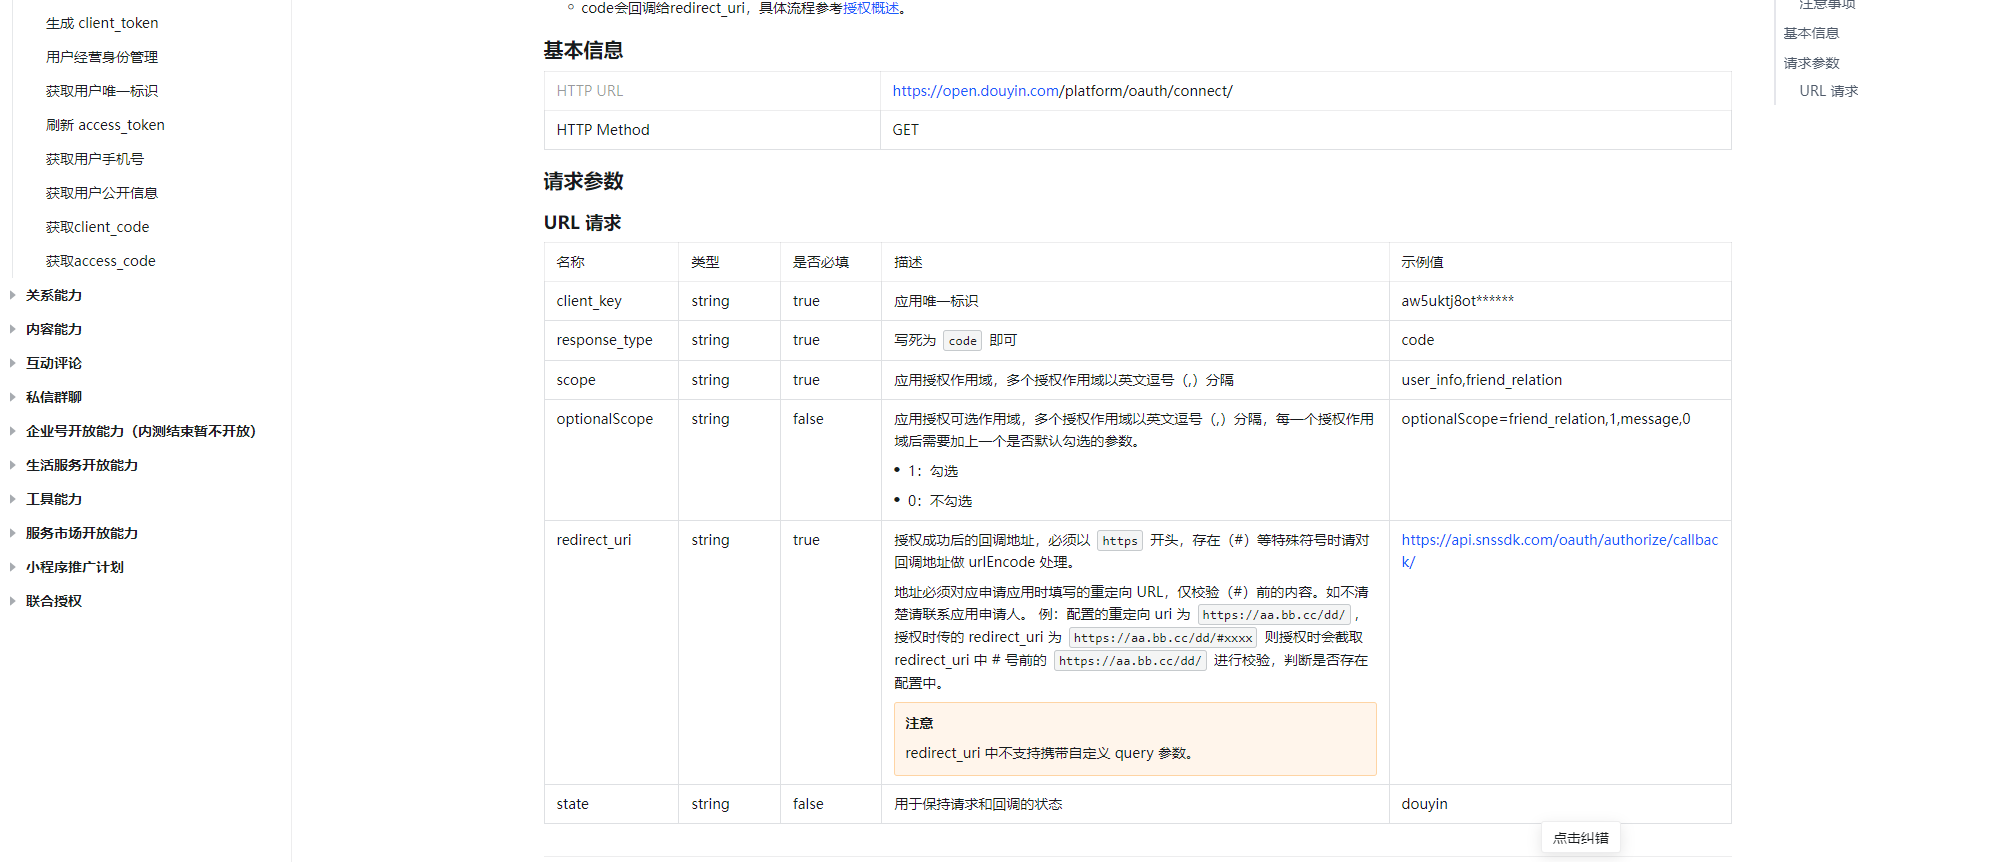Click the state parameter name cell
This screenshot has height=862, width=2000.
pyautogui.click(x=611, y=804)
